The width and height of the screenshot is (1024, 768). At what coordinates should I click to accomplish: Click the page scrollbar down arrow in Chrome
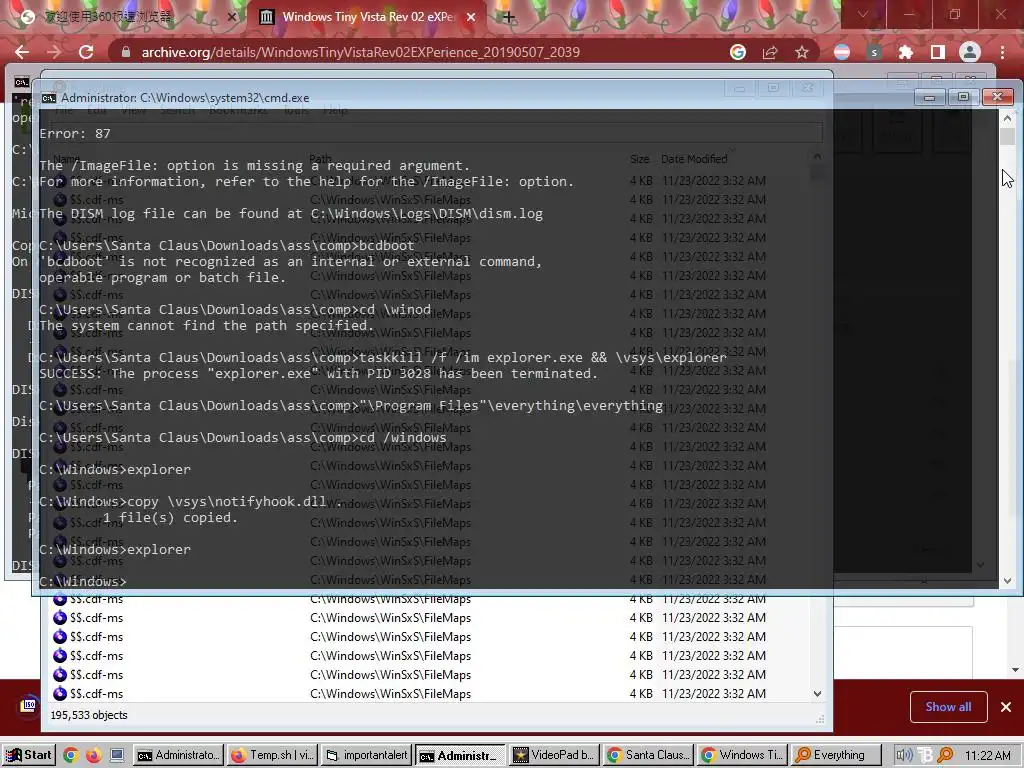point(1015,670)
